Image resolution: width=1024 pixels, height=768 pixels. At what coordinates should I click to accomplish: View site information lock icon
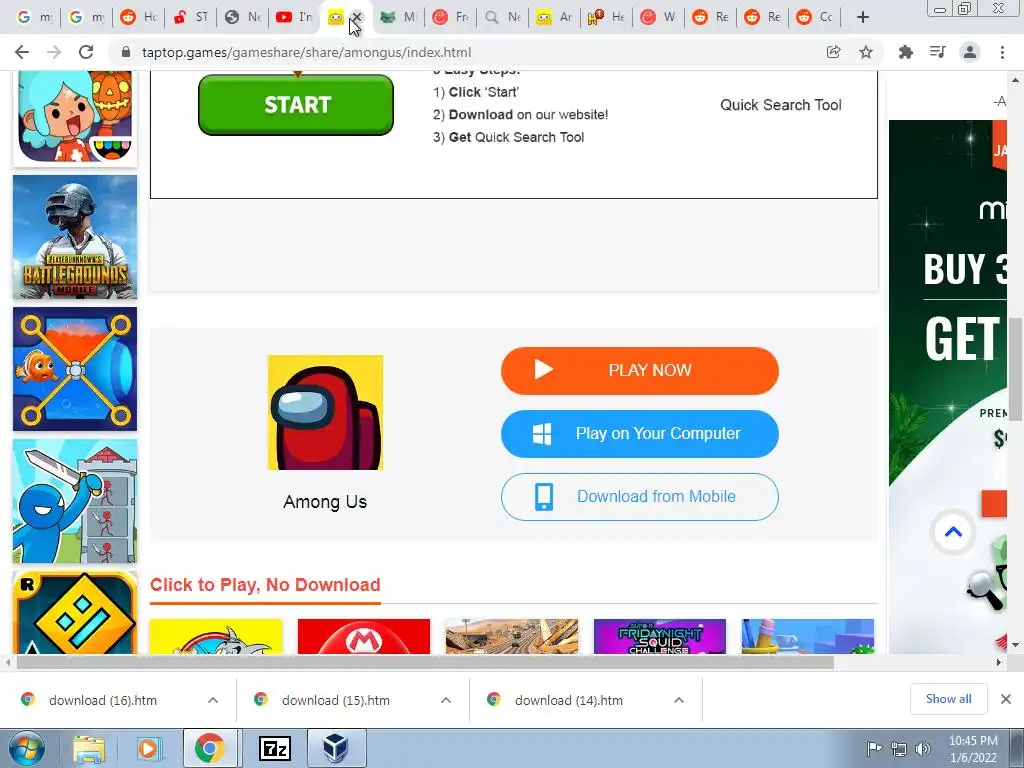tap(126, 52)
